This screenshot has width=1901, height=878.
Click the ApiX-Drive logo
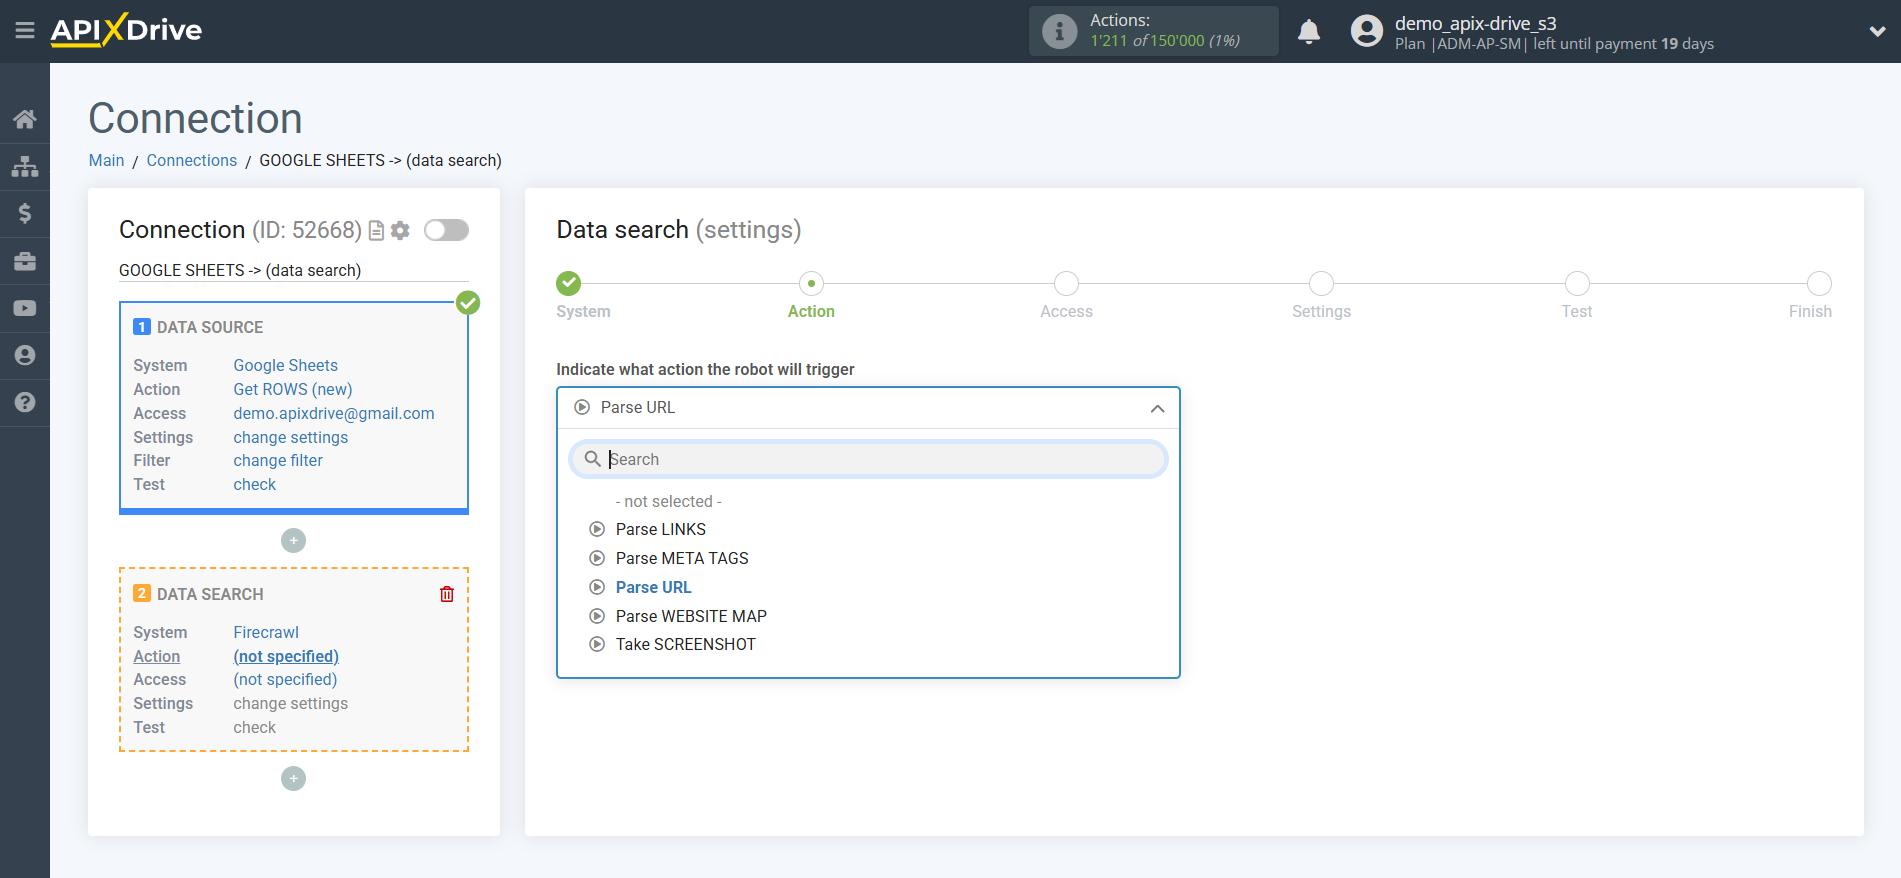126,30
